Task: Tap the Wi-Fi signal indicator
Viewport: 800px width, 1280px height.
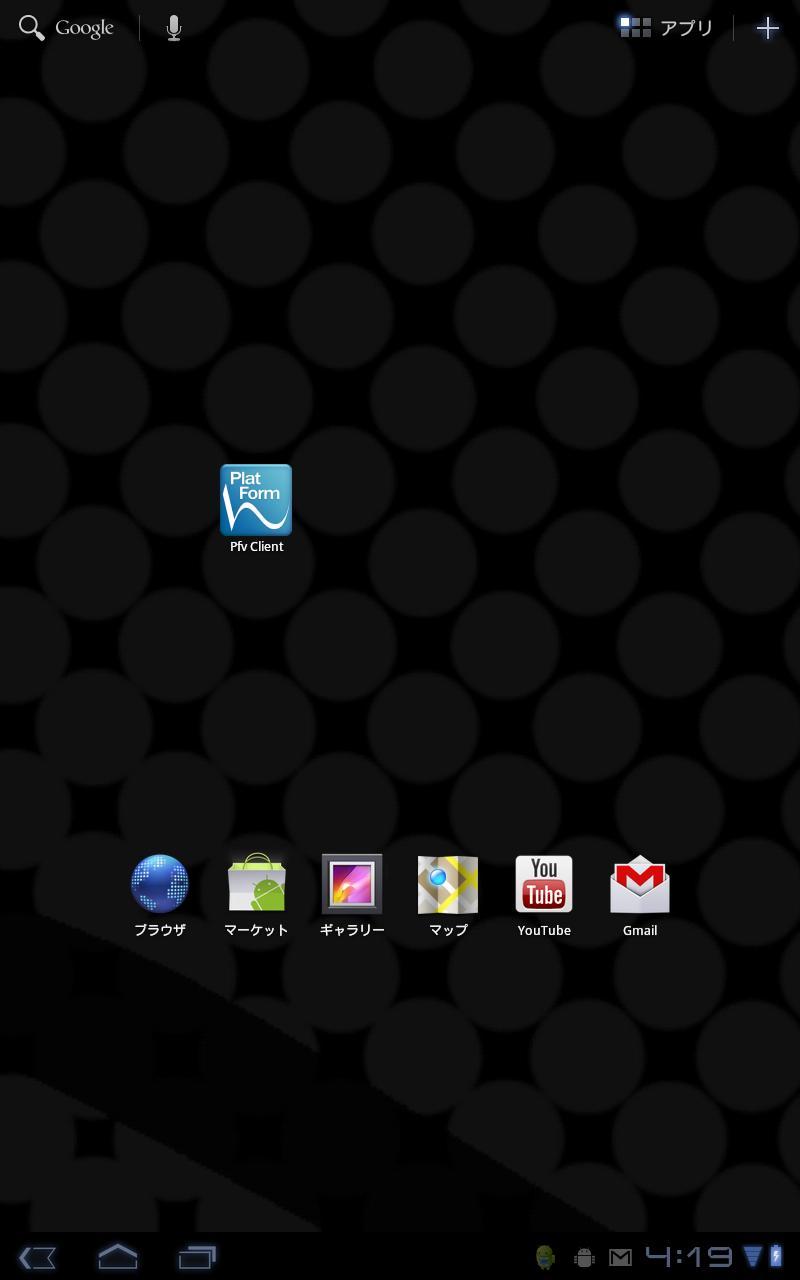Action: 751,1257
